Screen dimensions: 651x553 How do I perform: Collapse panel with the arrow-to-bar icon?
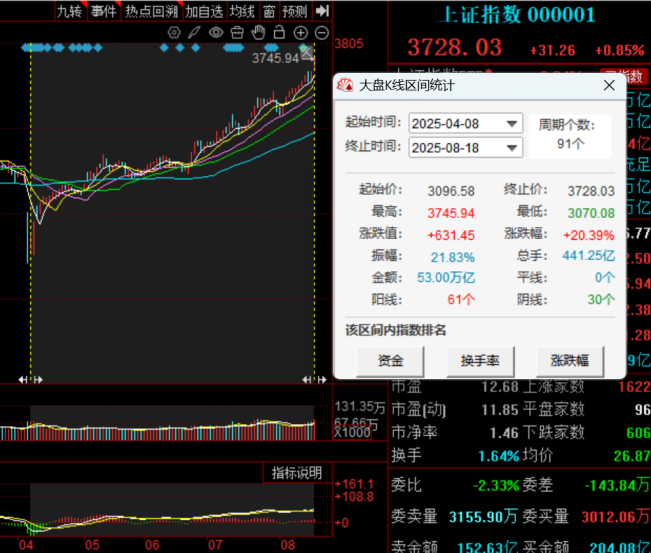(322, 11)
